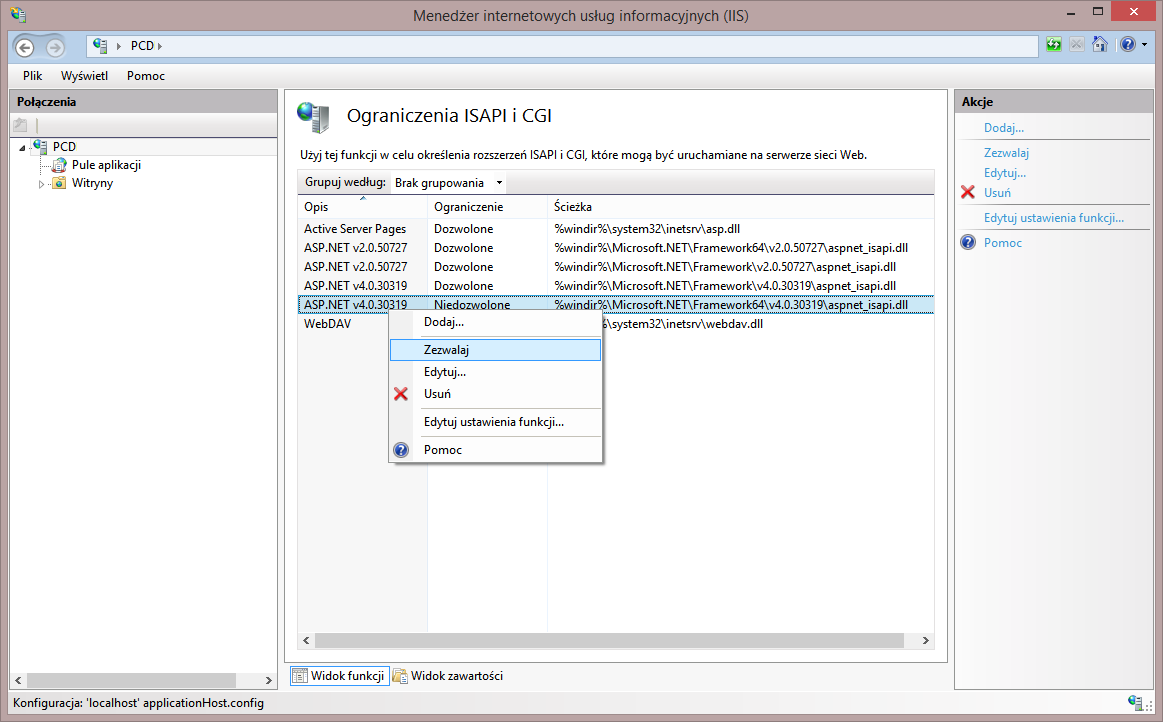Image resolution: width=1163 pixels, height=722 pixels.
Task: Sort by Opis column header
Action: pos(363,207)
